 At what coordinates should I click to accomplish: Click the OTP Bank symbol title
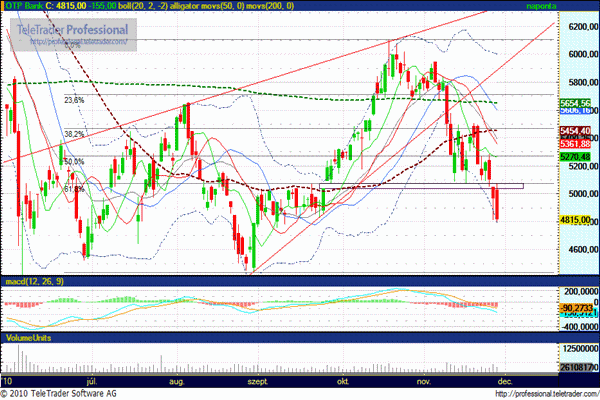click(x=26, y=6)
